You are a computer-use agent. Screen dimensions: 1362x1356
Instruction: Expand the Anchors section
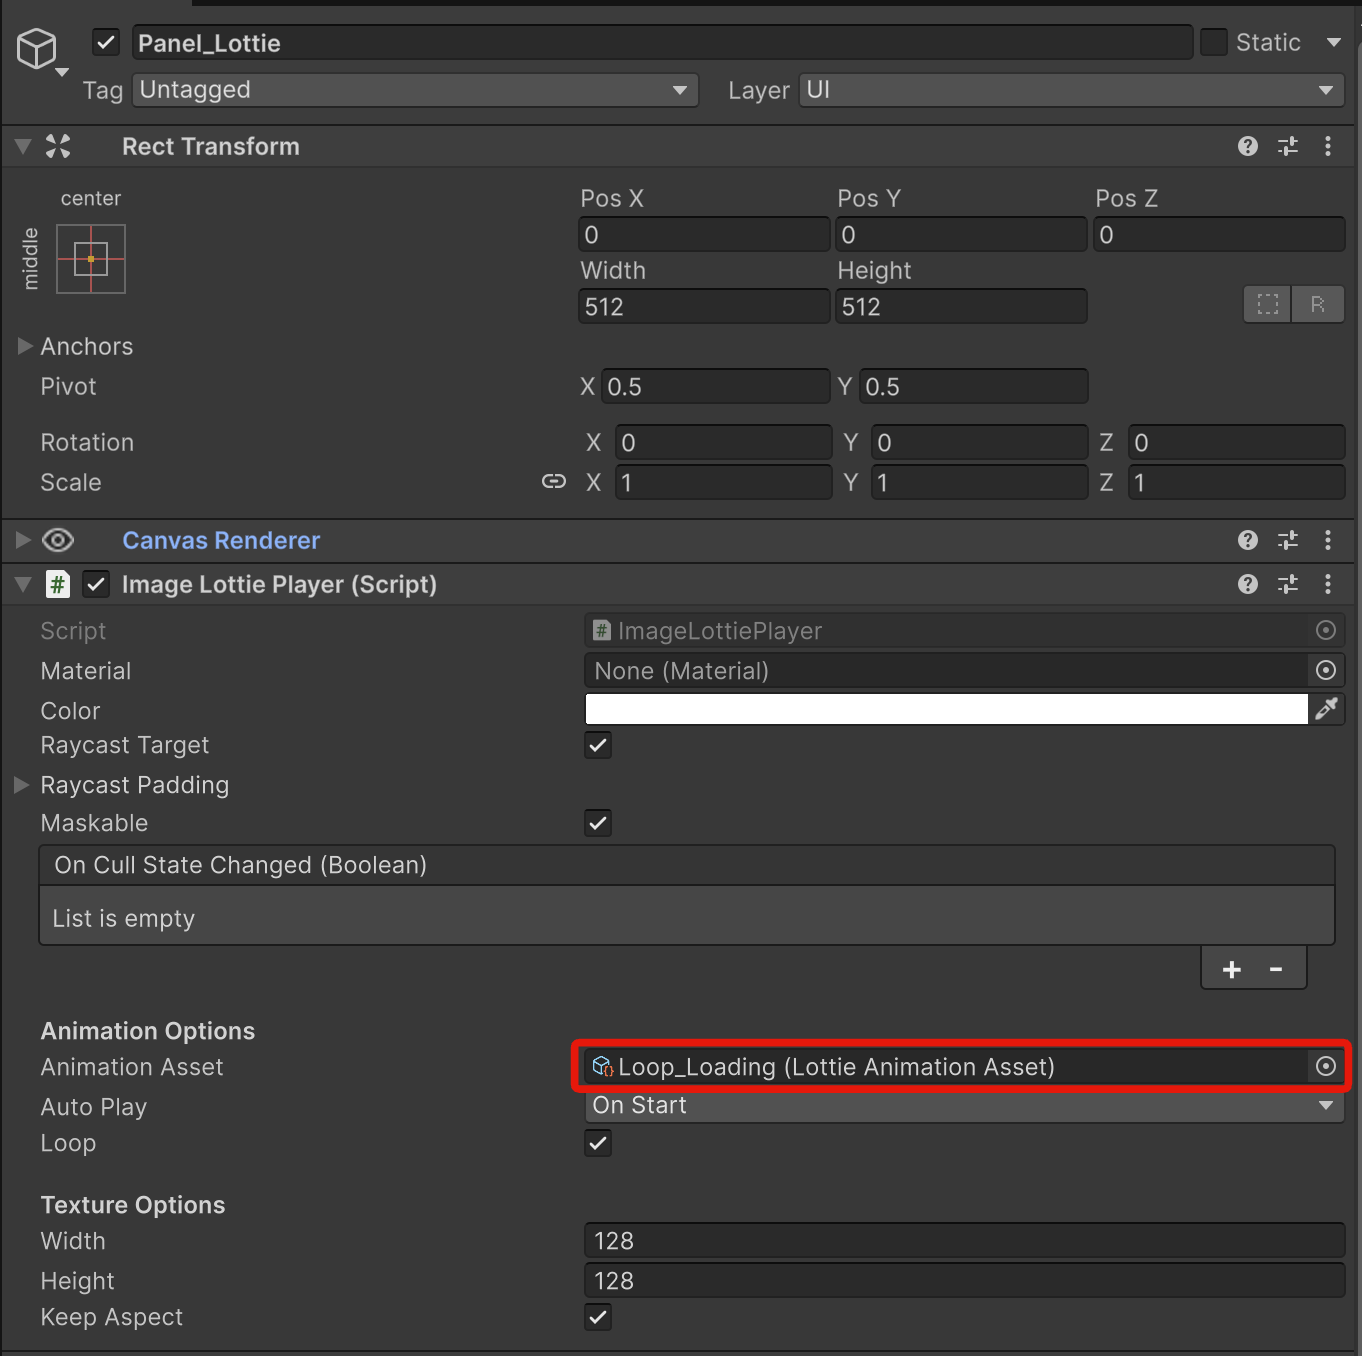tap(25, 346)
